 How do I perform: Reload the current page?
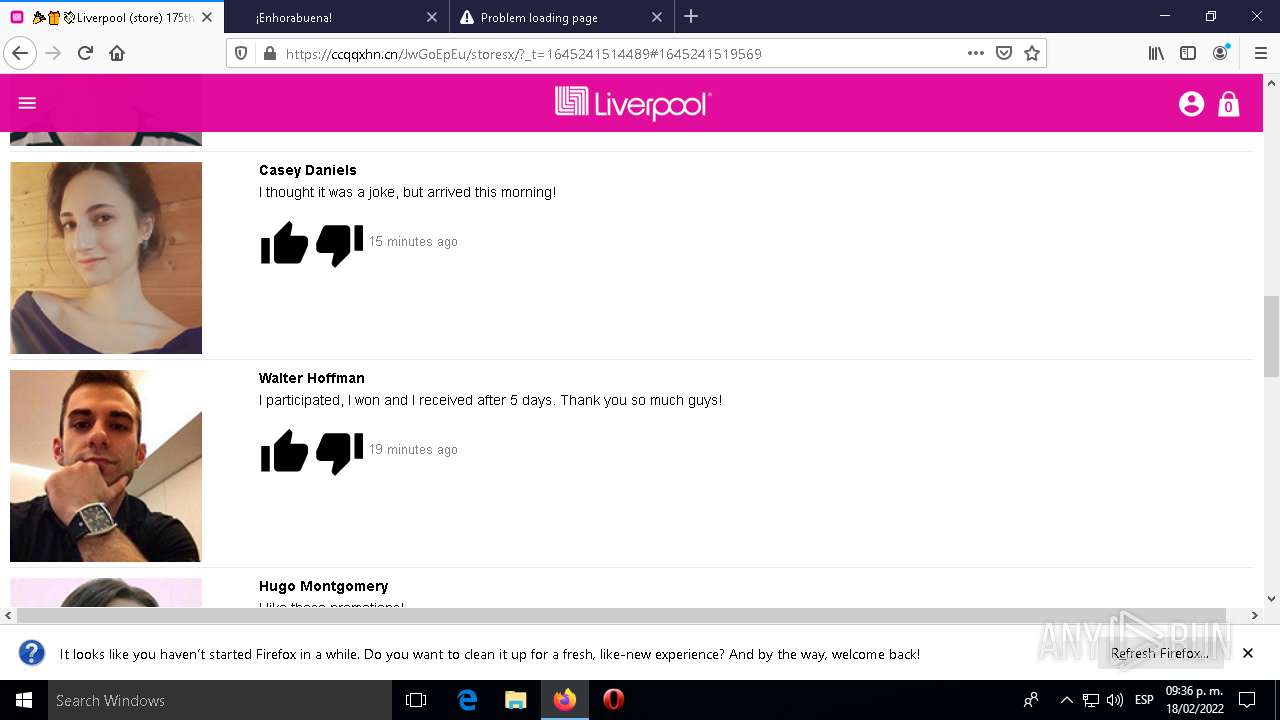click(x=85, y=54)
